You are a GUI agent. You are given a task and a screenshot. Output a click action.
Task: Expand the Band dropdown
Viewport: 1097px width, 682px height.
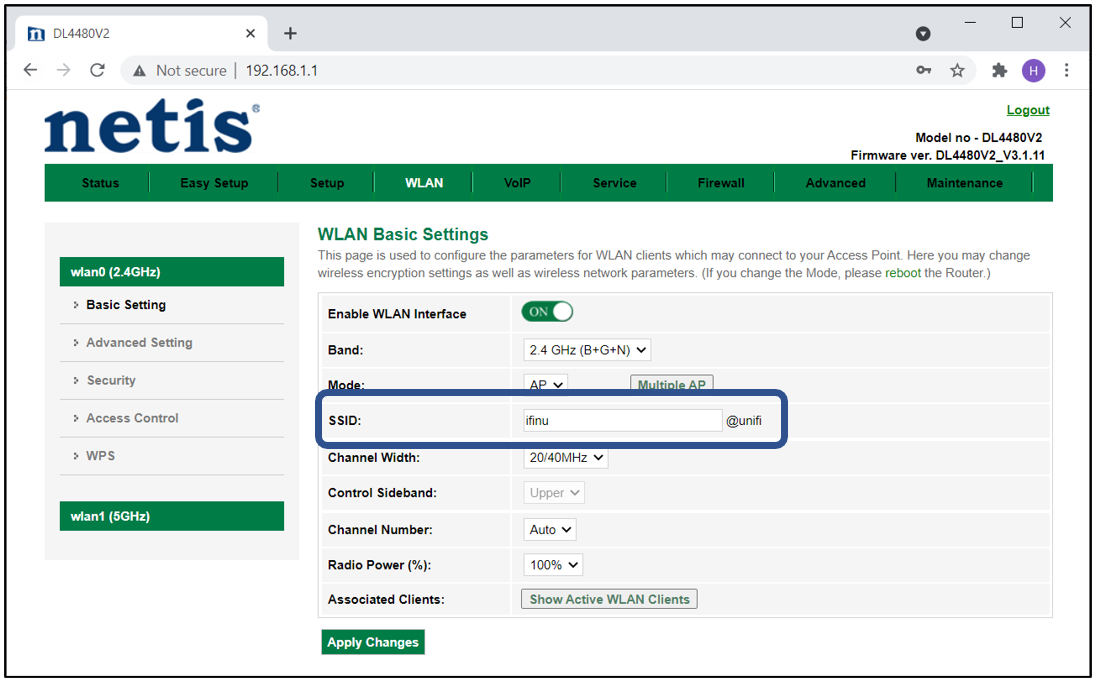587,350
